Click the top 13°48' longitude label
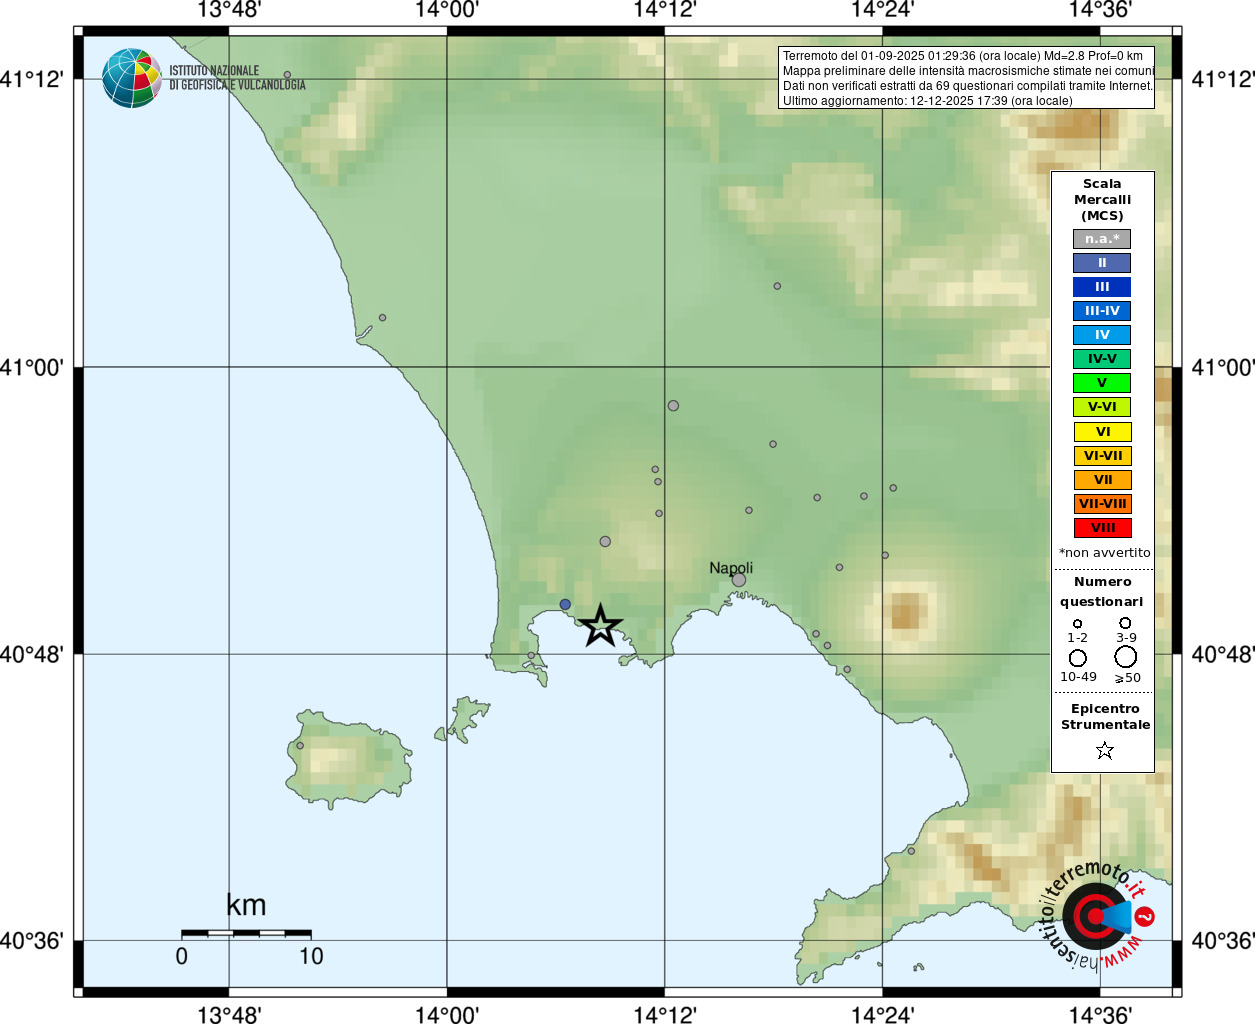1255x1024 pixels. (229, 10)
